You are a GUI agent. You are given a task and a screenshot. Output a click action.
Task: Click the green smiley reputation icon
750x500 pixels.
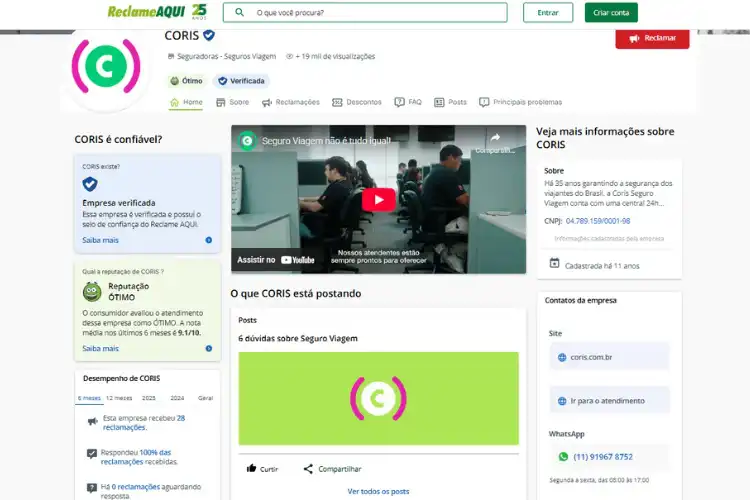92,291
